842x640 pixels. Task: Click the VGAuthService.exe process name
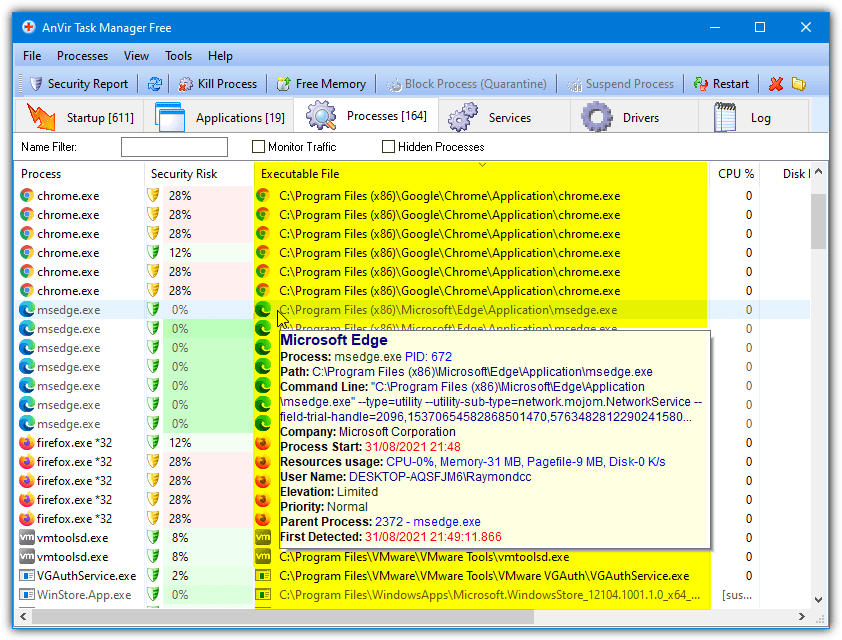click(86, 576)
